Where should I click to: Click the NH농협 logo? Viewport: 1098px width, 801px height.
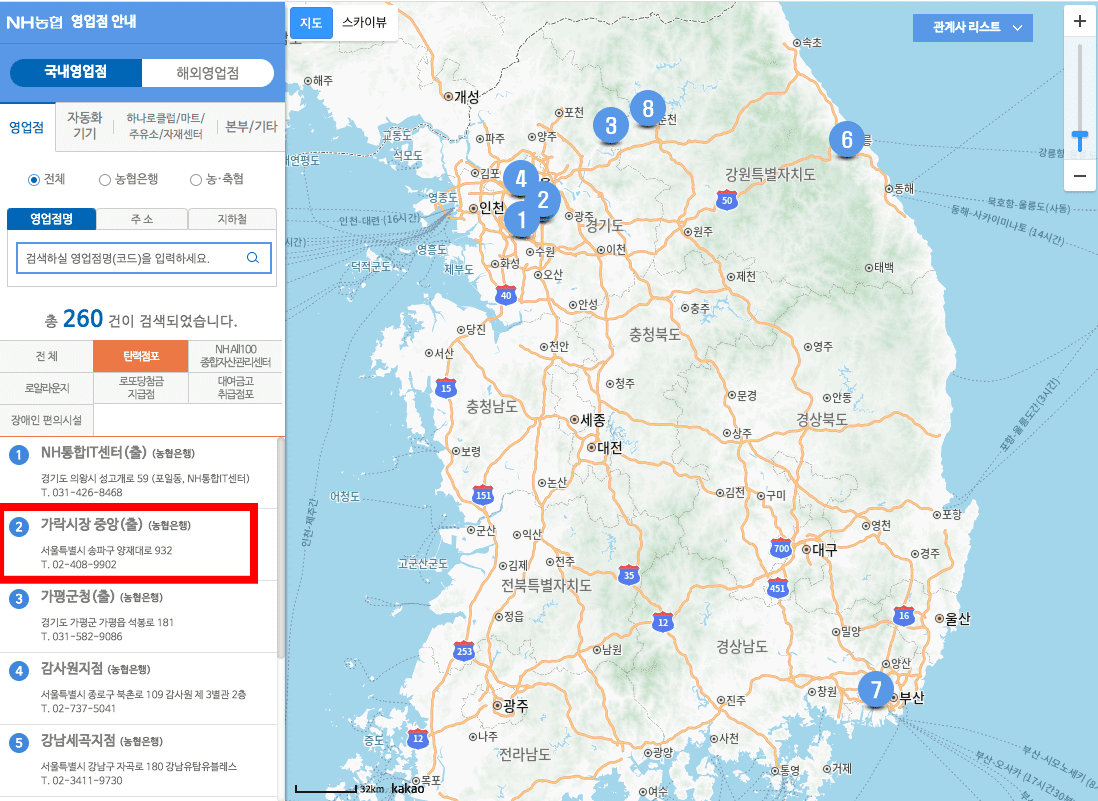tap(34, 22)
